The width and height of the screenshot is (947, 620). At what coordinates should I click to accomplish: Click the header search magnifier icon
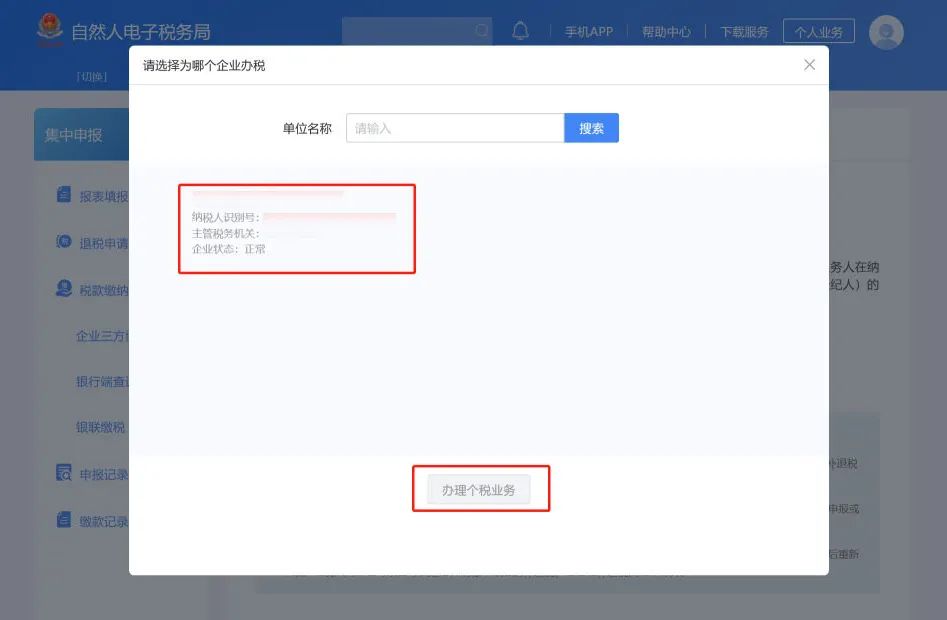point(481,30)
